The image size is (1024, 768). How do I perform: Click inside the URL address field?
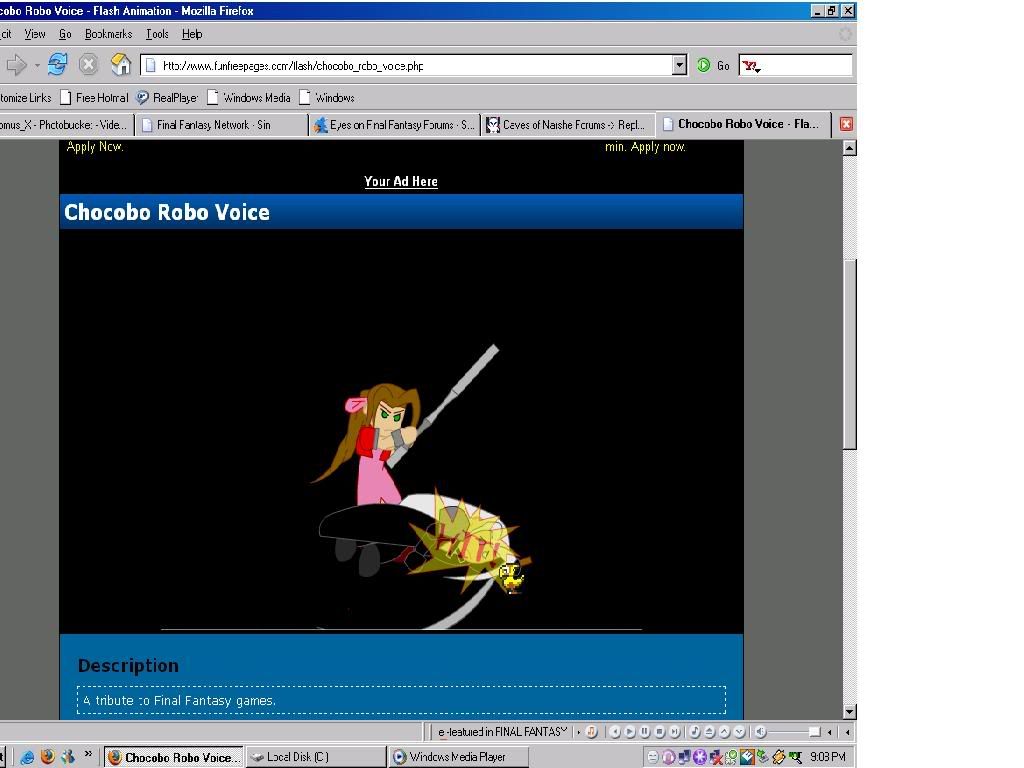400,66
